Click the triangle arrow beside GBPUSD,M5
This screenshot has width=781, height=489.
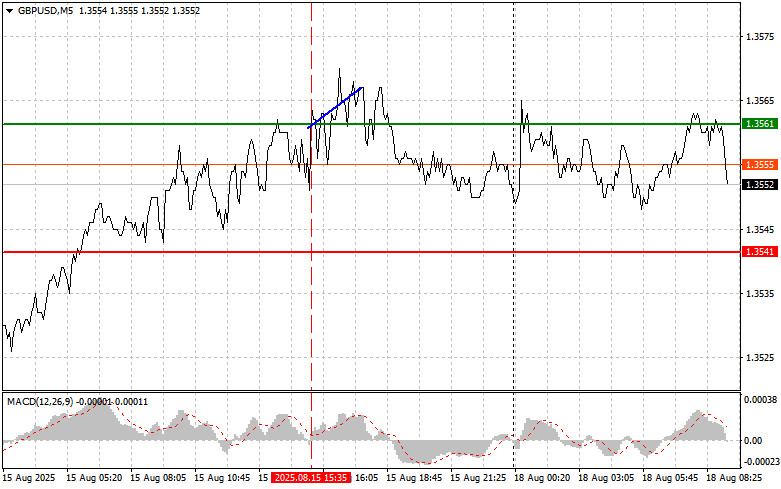(x=9, y=10)
